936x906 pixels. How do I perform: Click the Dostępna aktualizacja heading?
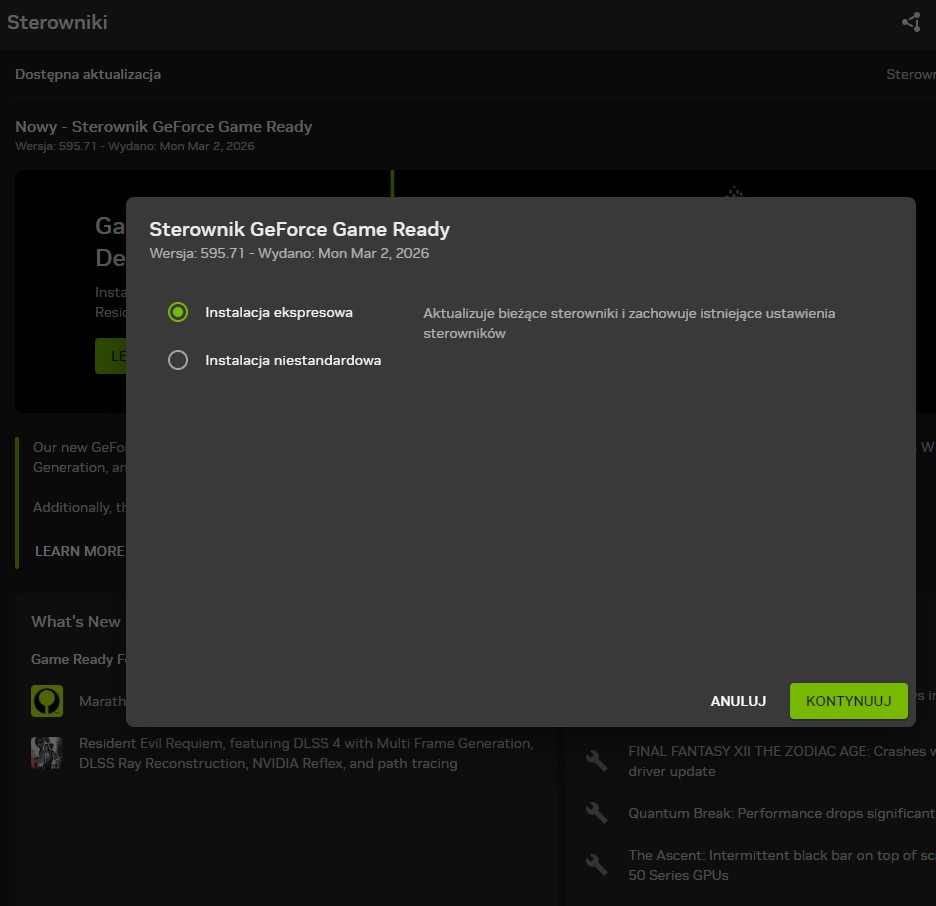click(88, 75)
